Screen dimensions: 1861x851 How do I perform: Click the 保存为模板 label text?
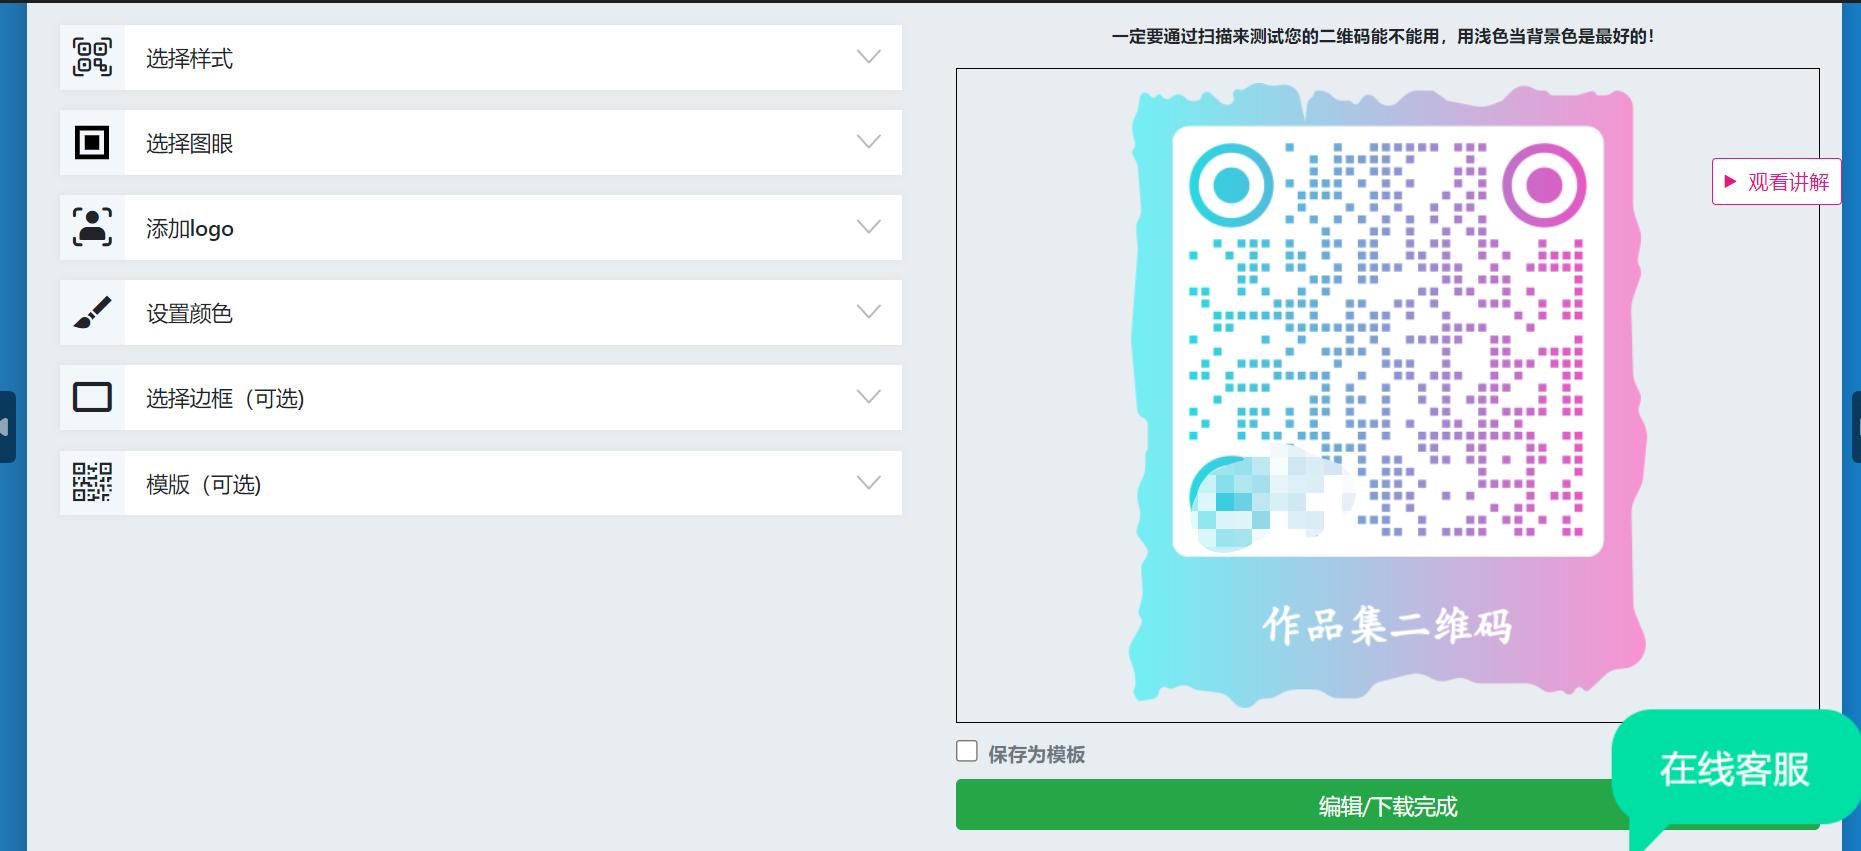click(1036, 755)
